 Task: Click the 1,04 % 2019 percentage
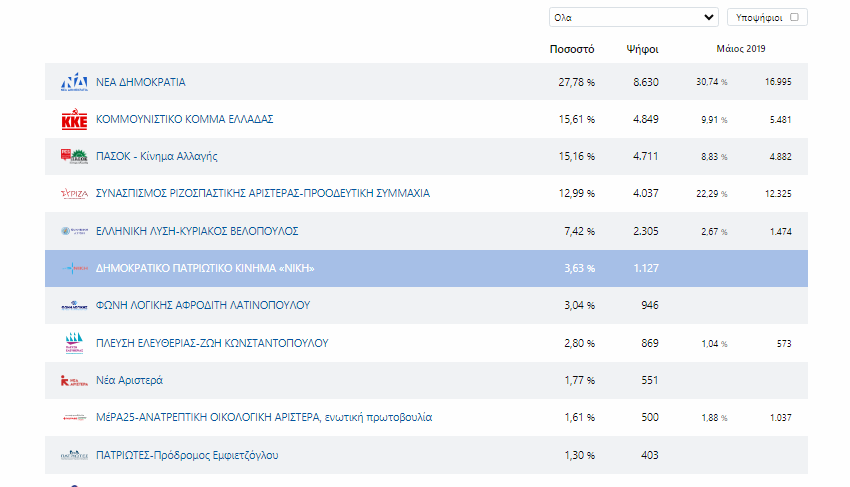[x=714, y=343]
